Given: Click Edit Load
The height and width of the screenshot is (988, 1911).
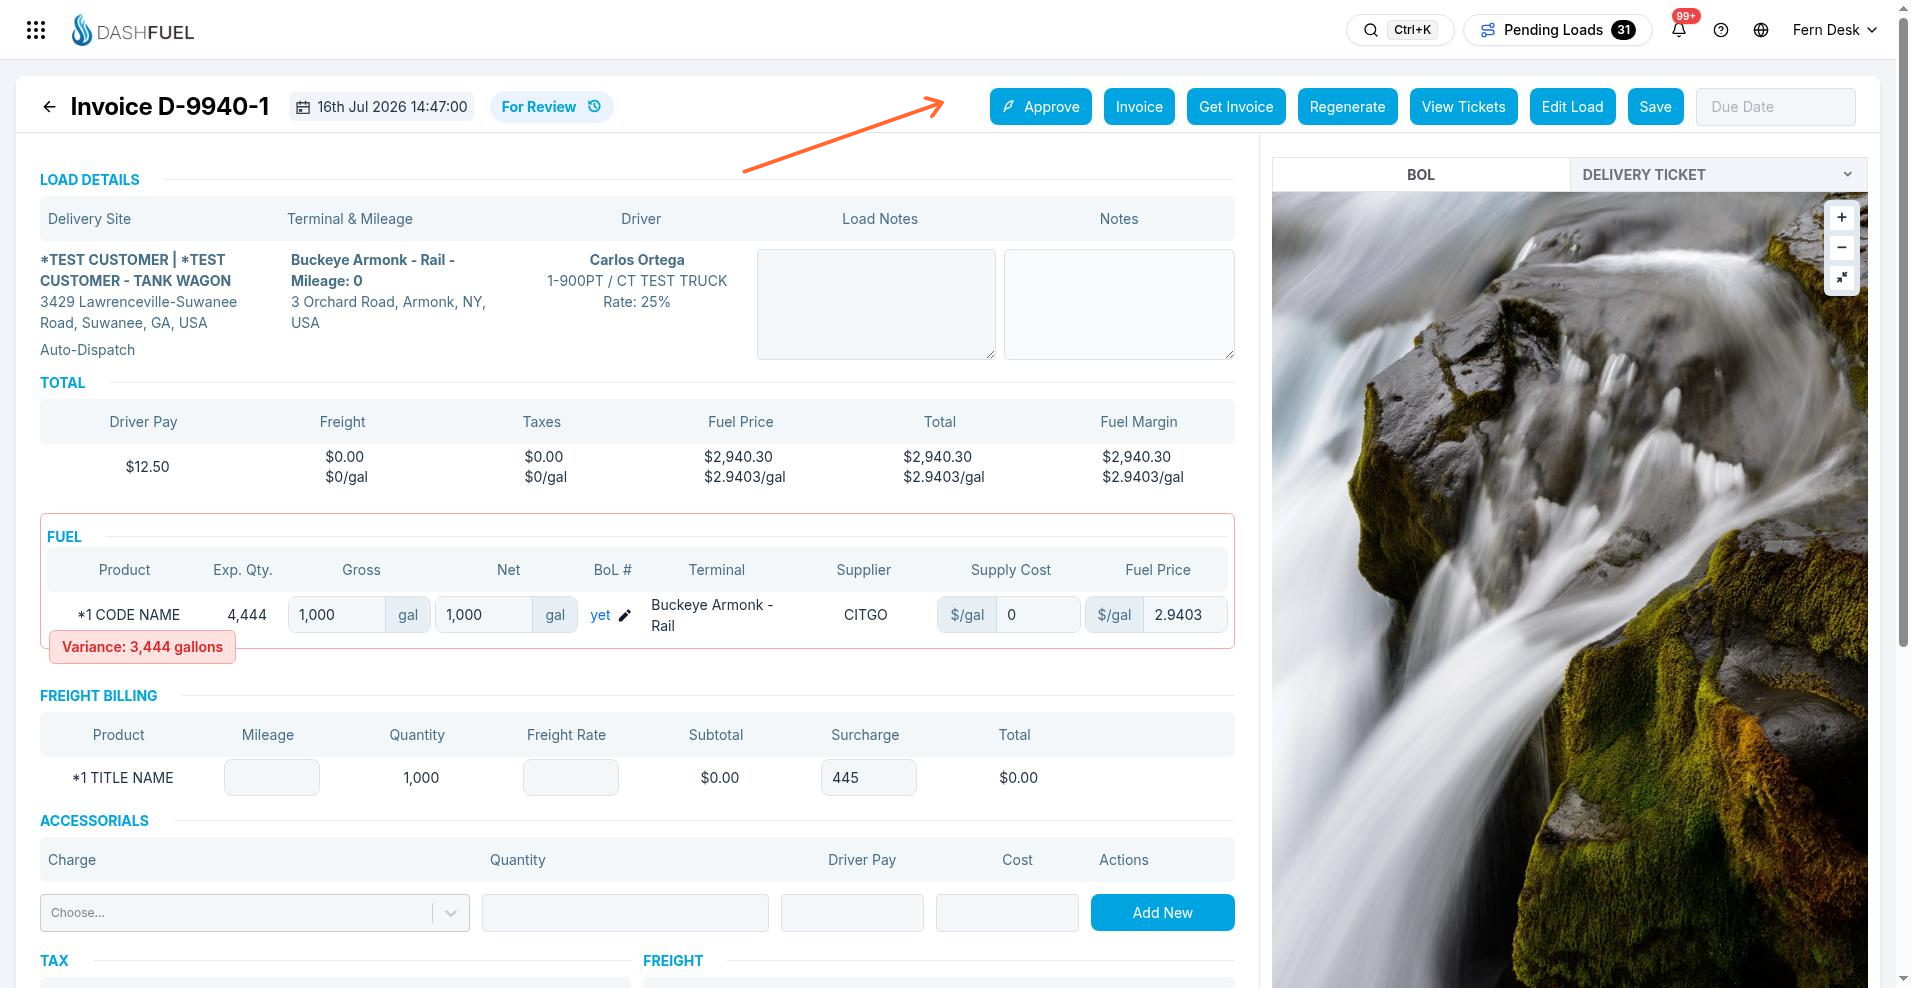Looking at the screenshot, I should pyautogui.click(x=1572, y=107).
